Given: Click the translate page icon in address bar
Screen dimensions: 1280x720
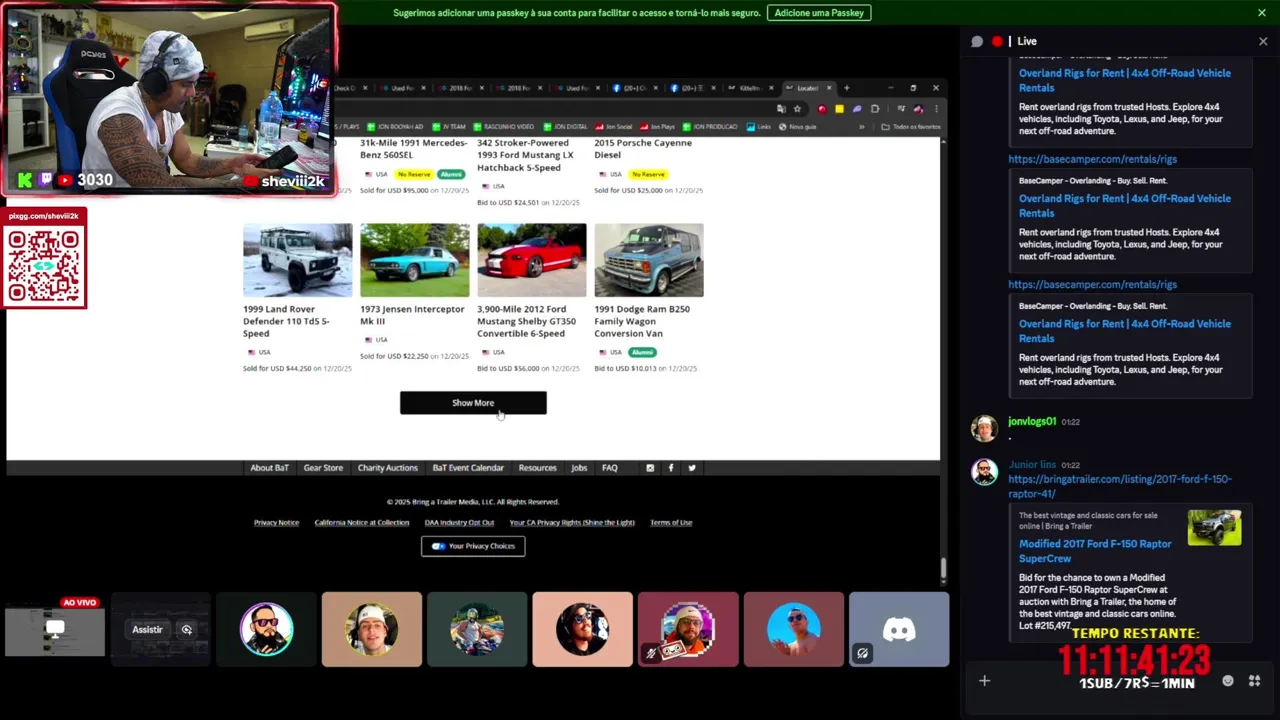Looking at the screenshot, I should 781,109.
